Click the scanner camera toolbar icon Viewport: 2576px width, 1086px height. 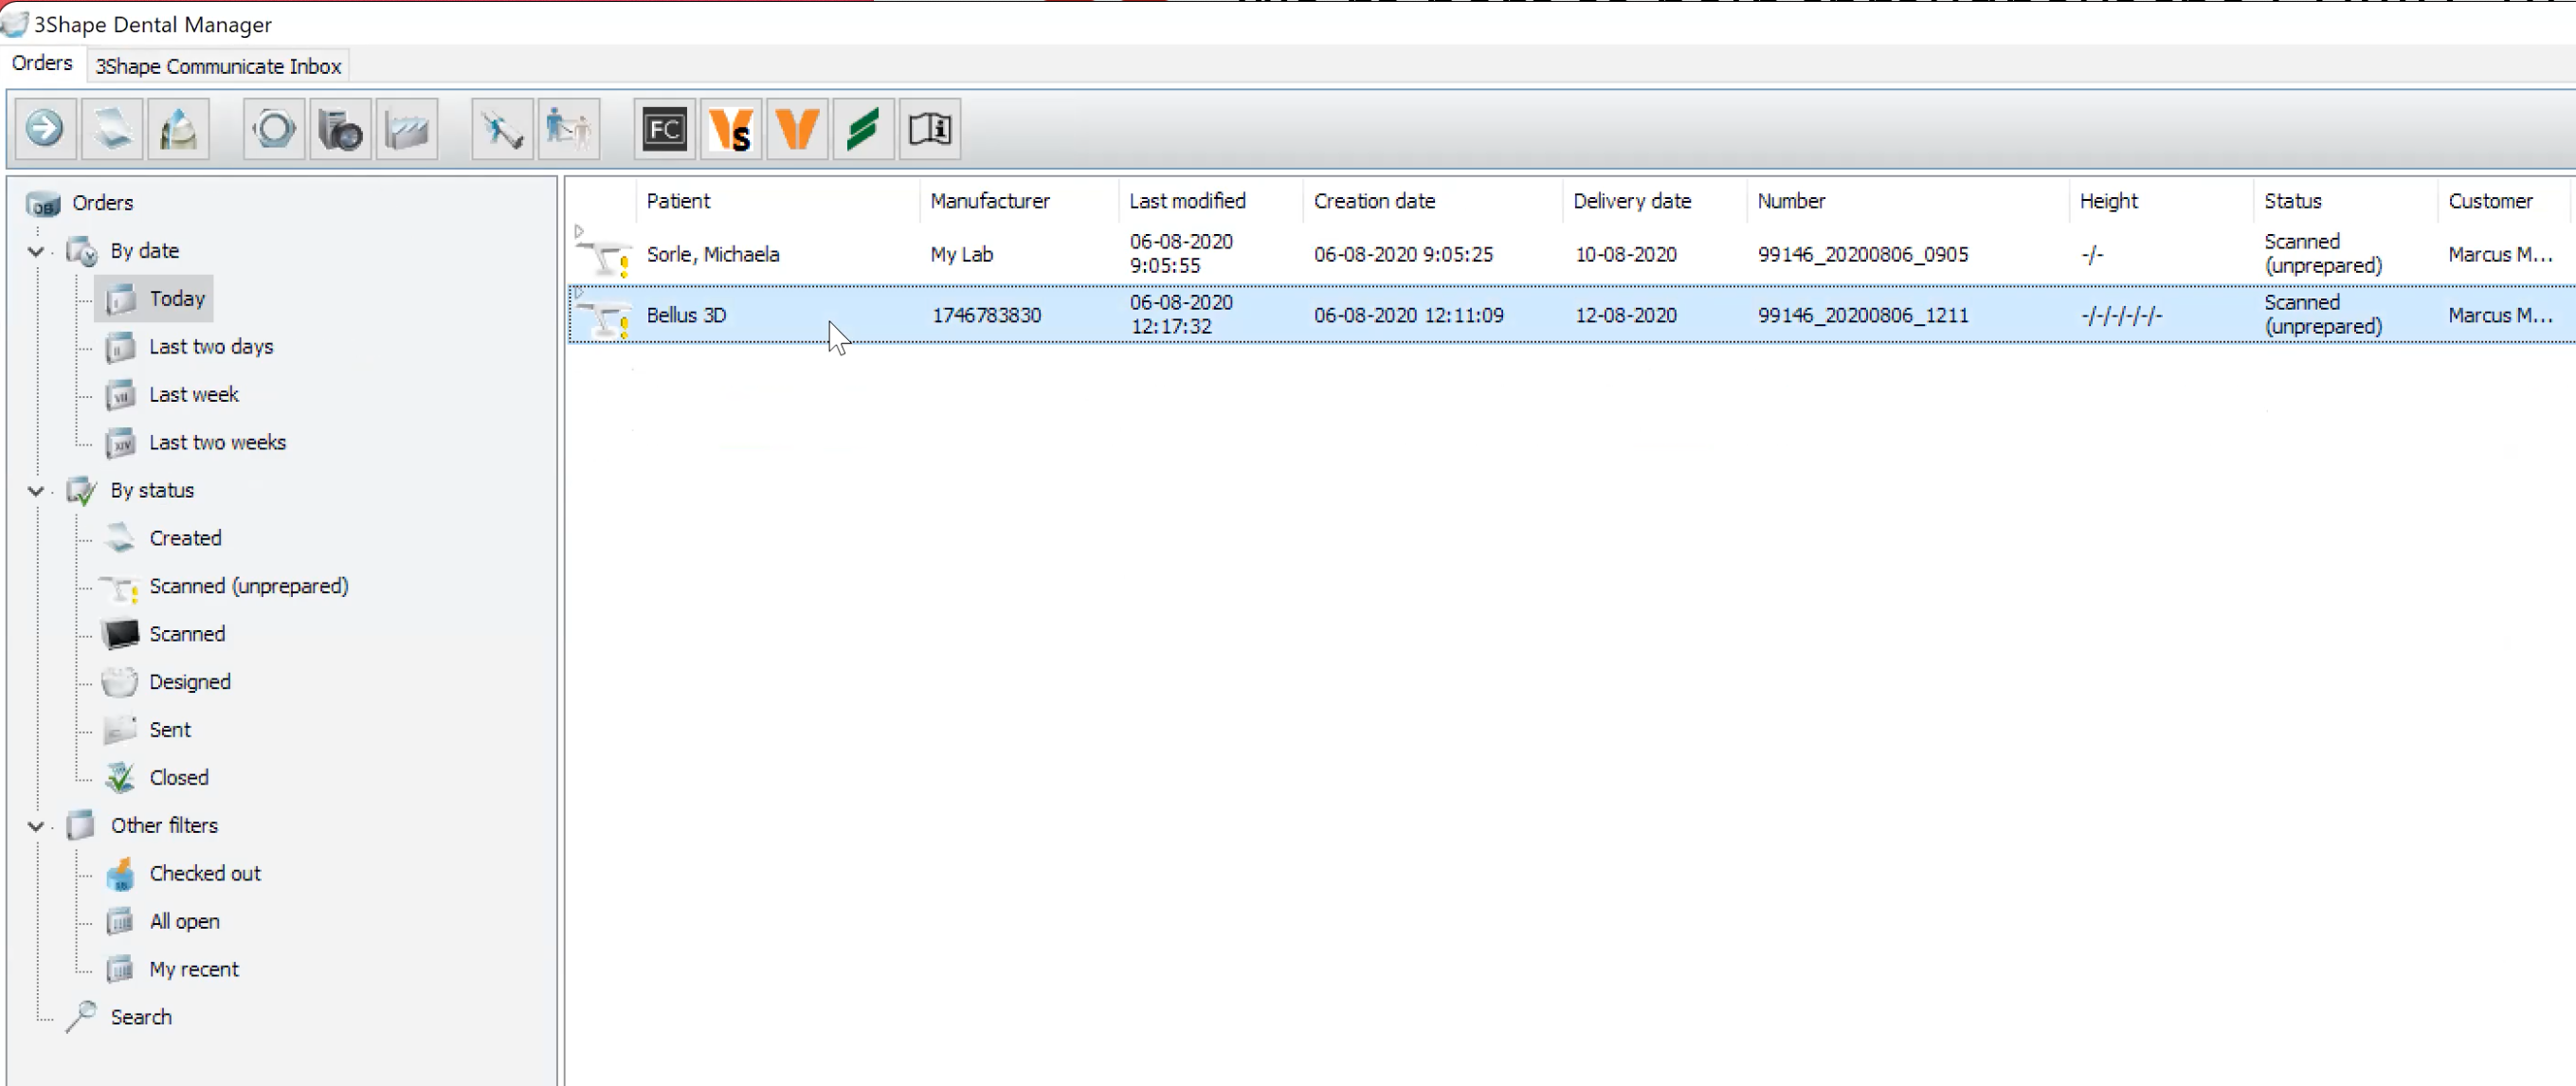pos(340,129)
